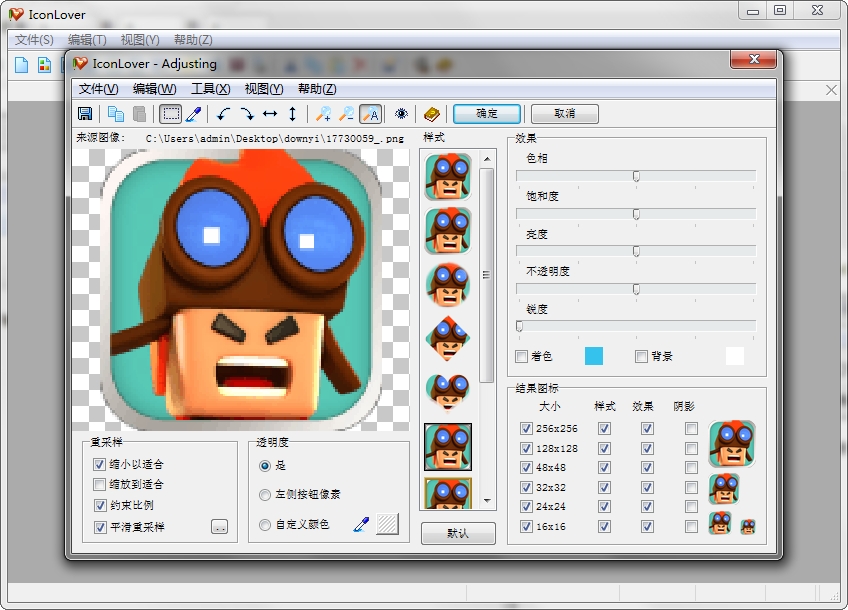The image size is (848, 610).
Task: Flip the image horizontally
Action: point(272,113)
